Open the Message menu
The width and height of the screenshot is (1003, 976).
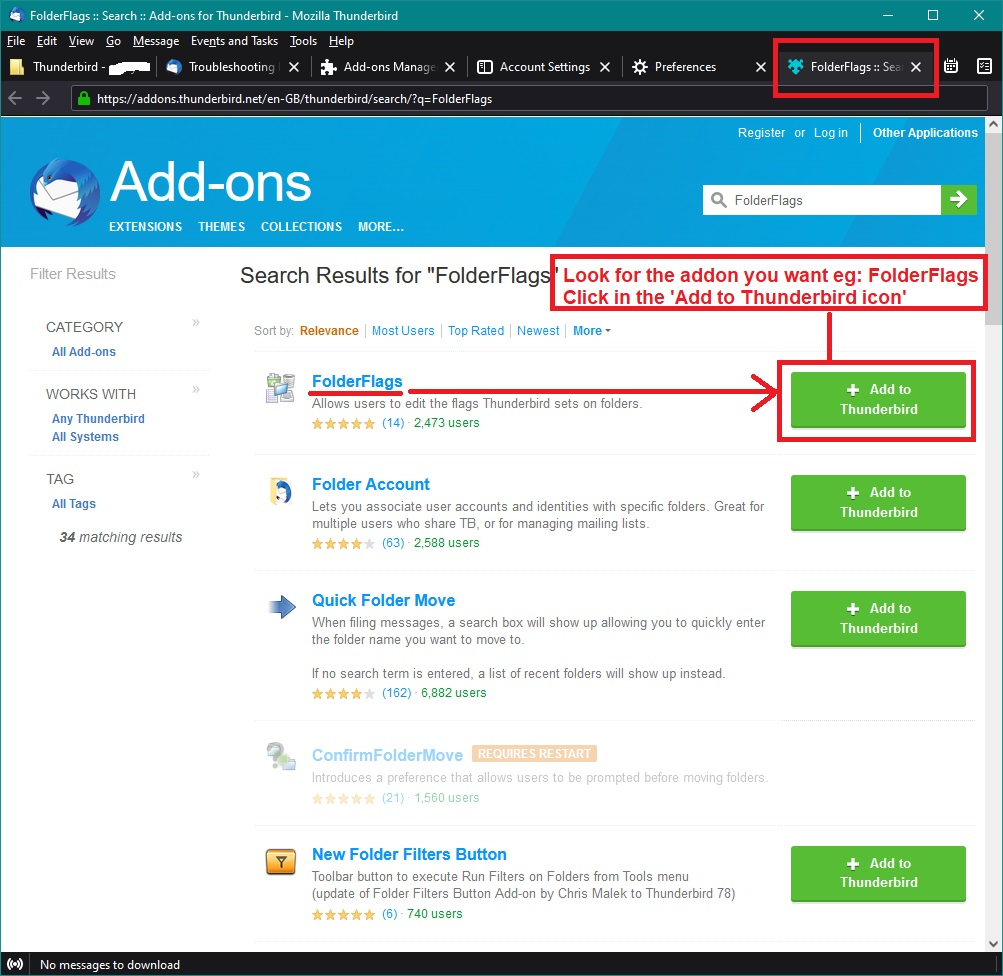pos(156,41)
